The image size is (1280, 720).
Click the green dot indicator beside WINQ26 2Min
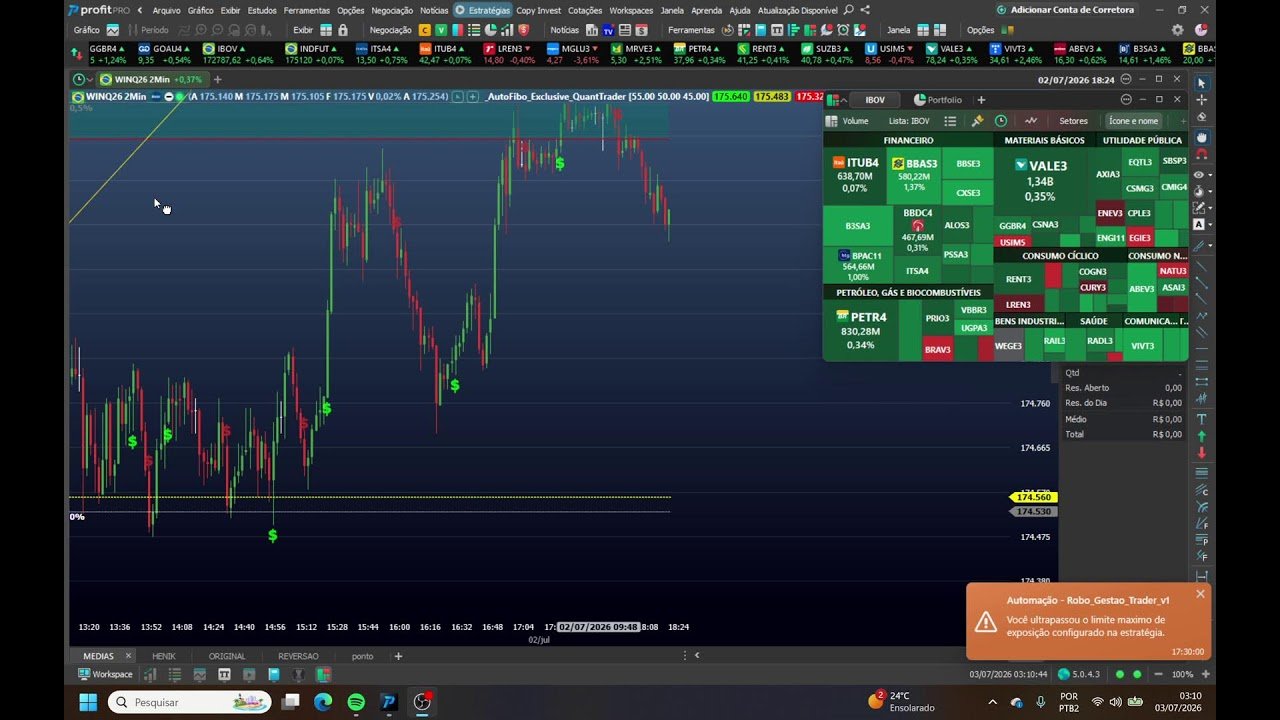(180, 96)
